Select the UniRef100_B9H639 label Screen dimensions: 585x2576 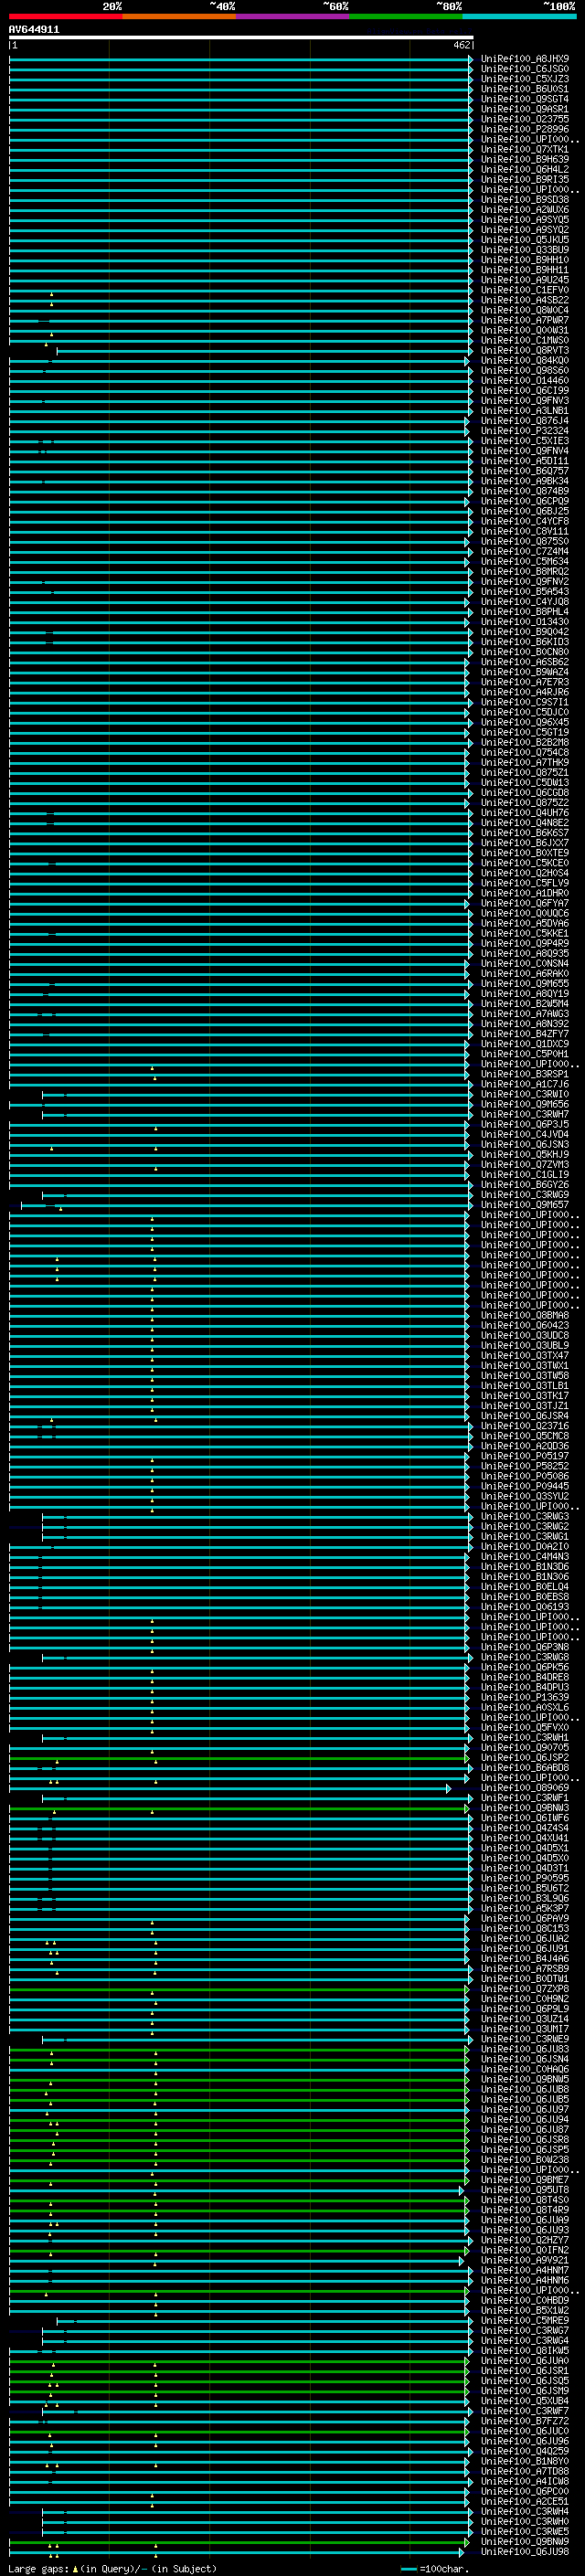point(525,159)
